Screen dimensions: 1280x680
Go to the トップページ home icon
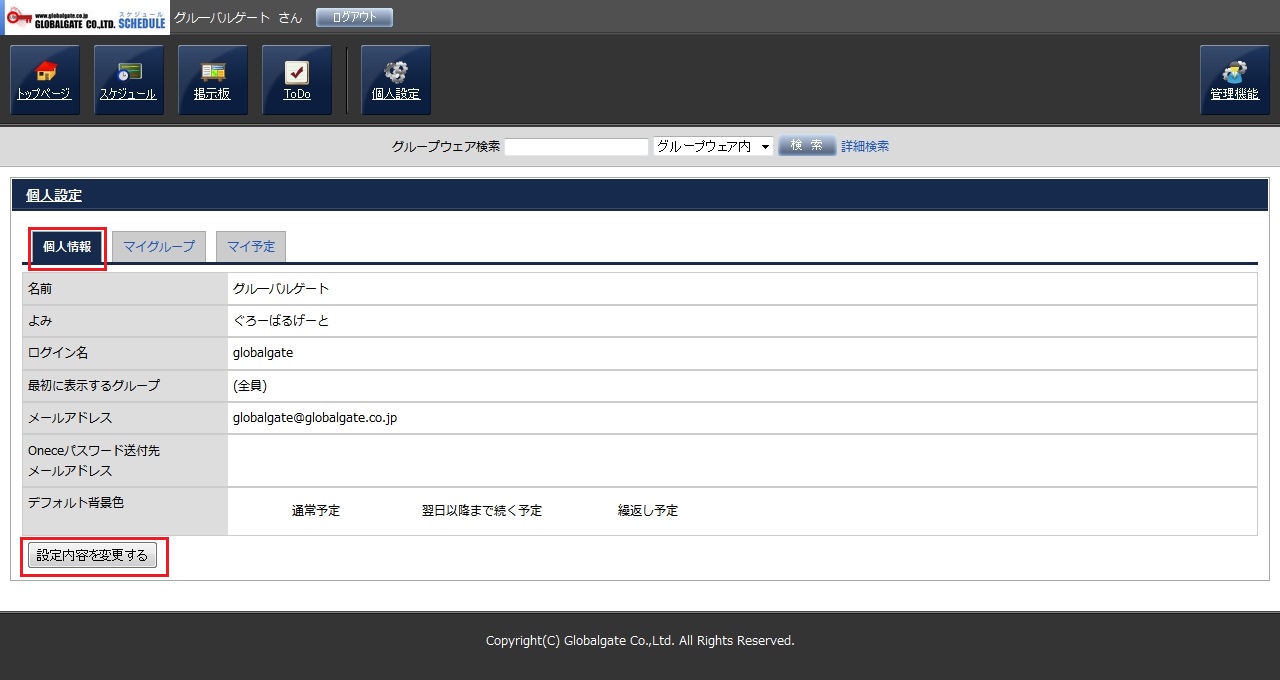(44, 80)
